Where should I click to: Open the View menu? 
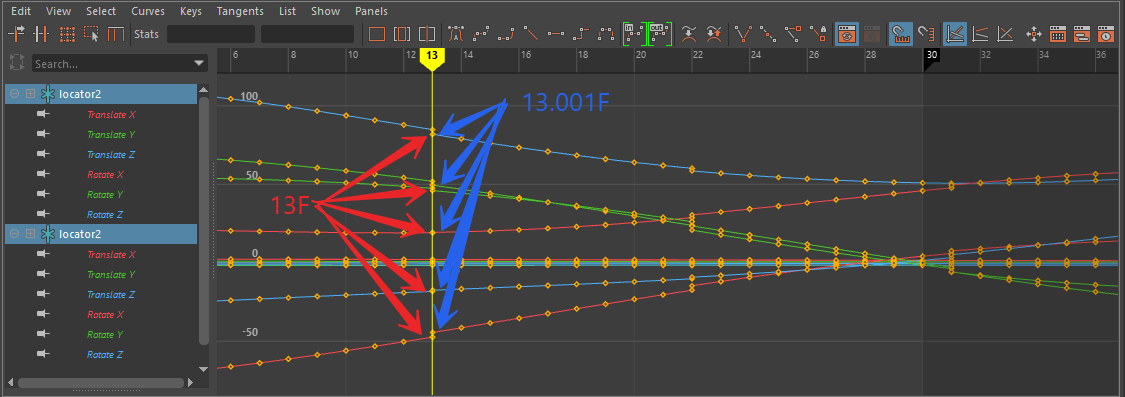(x=58, y=11)
